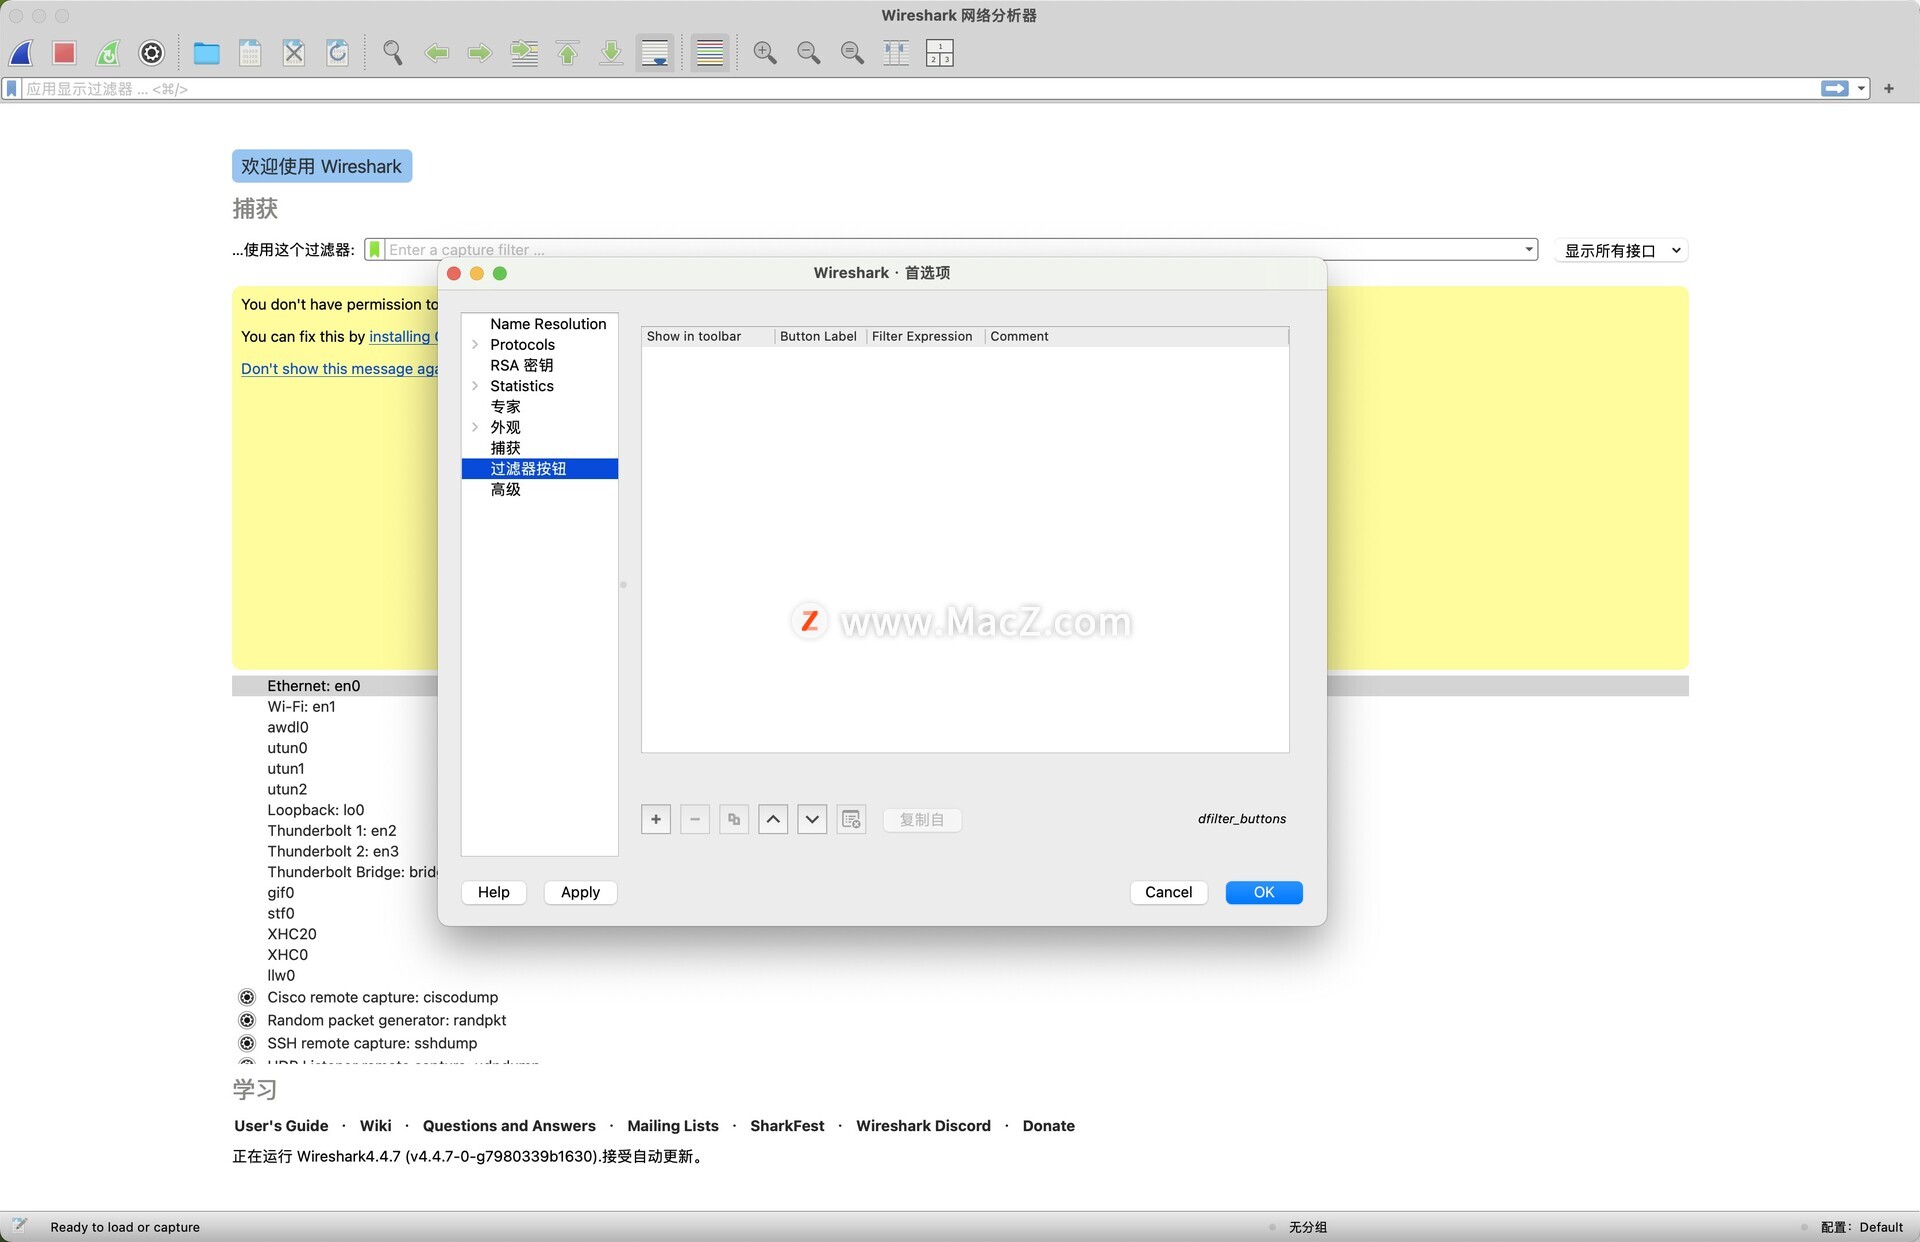The height and width of the screenshot is (1242, 1920).
Task: Open capture filter history dropdown
Action: [1529, 250]
